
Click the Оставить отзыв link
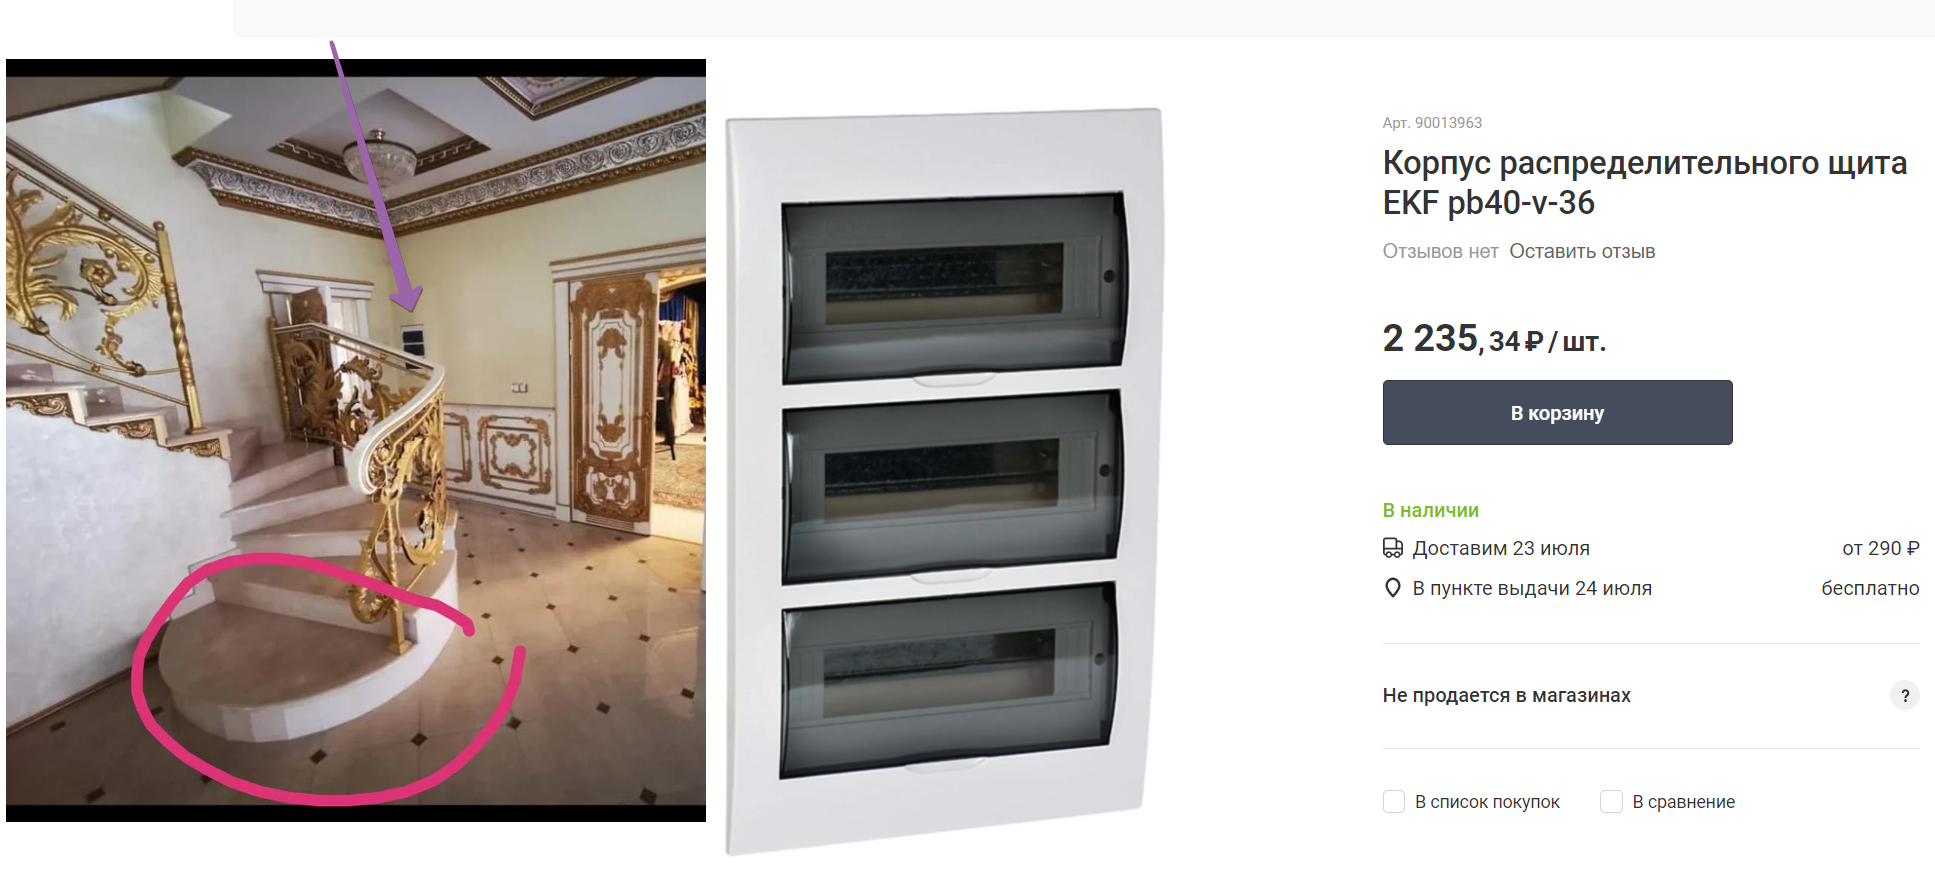click(1582, 251)
